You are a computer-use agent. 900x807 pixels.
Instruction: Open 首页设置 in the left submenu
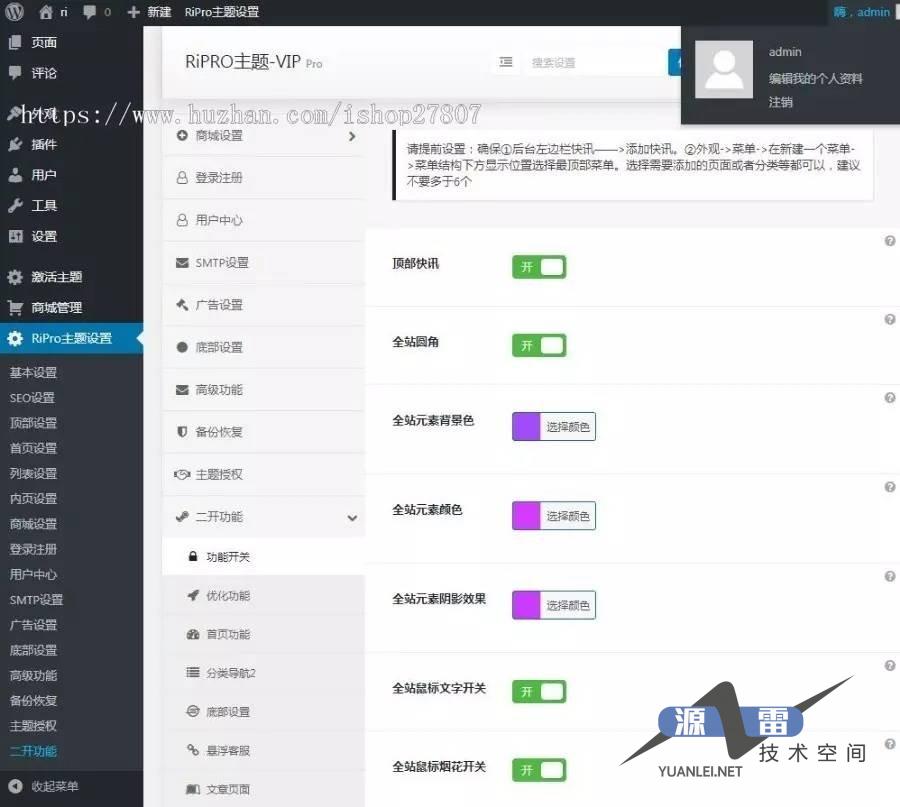[33, 448]
